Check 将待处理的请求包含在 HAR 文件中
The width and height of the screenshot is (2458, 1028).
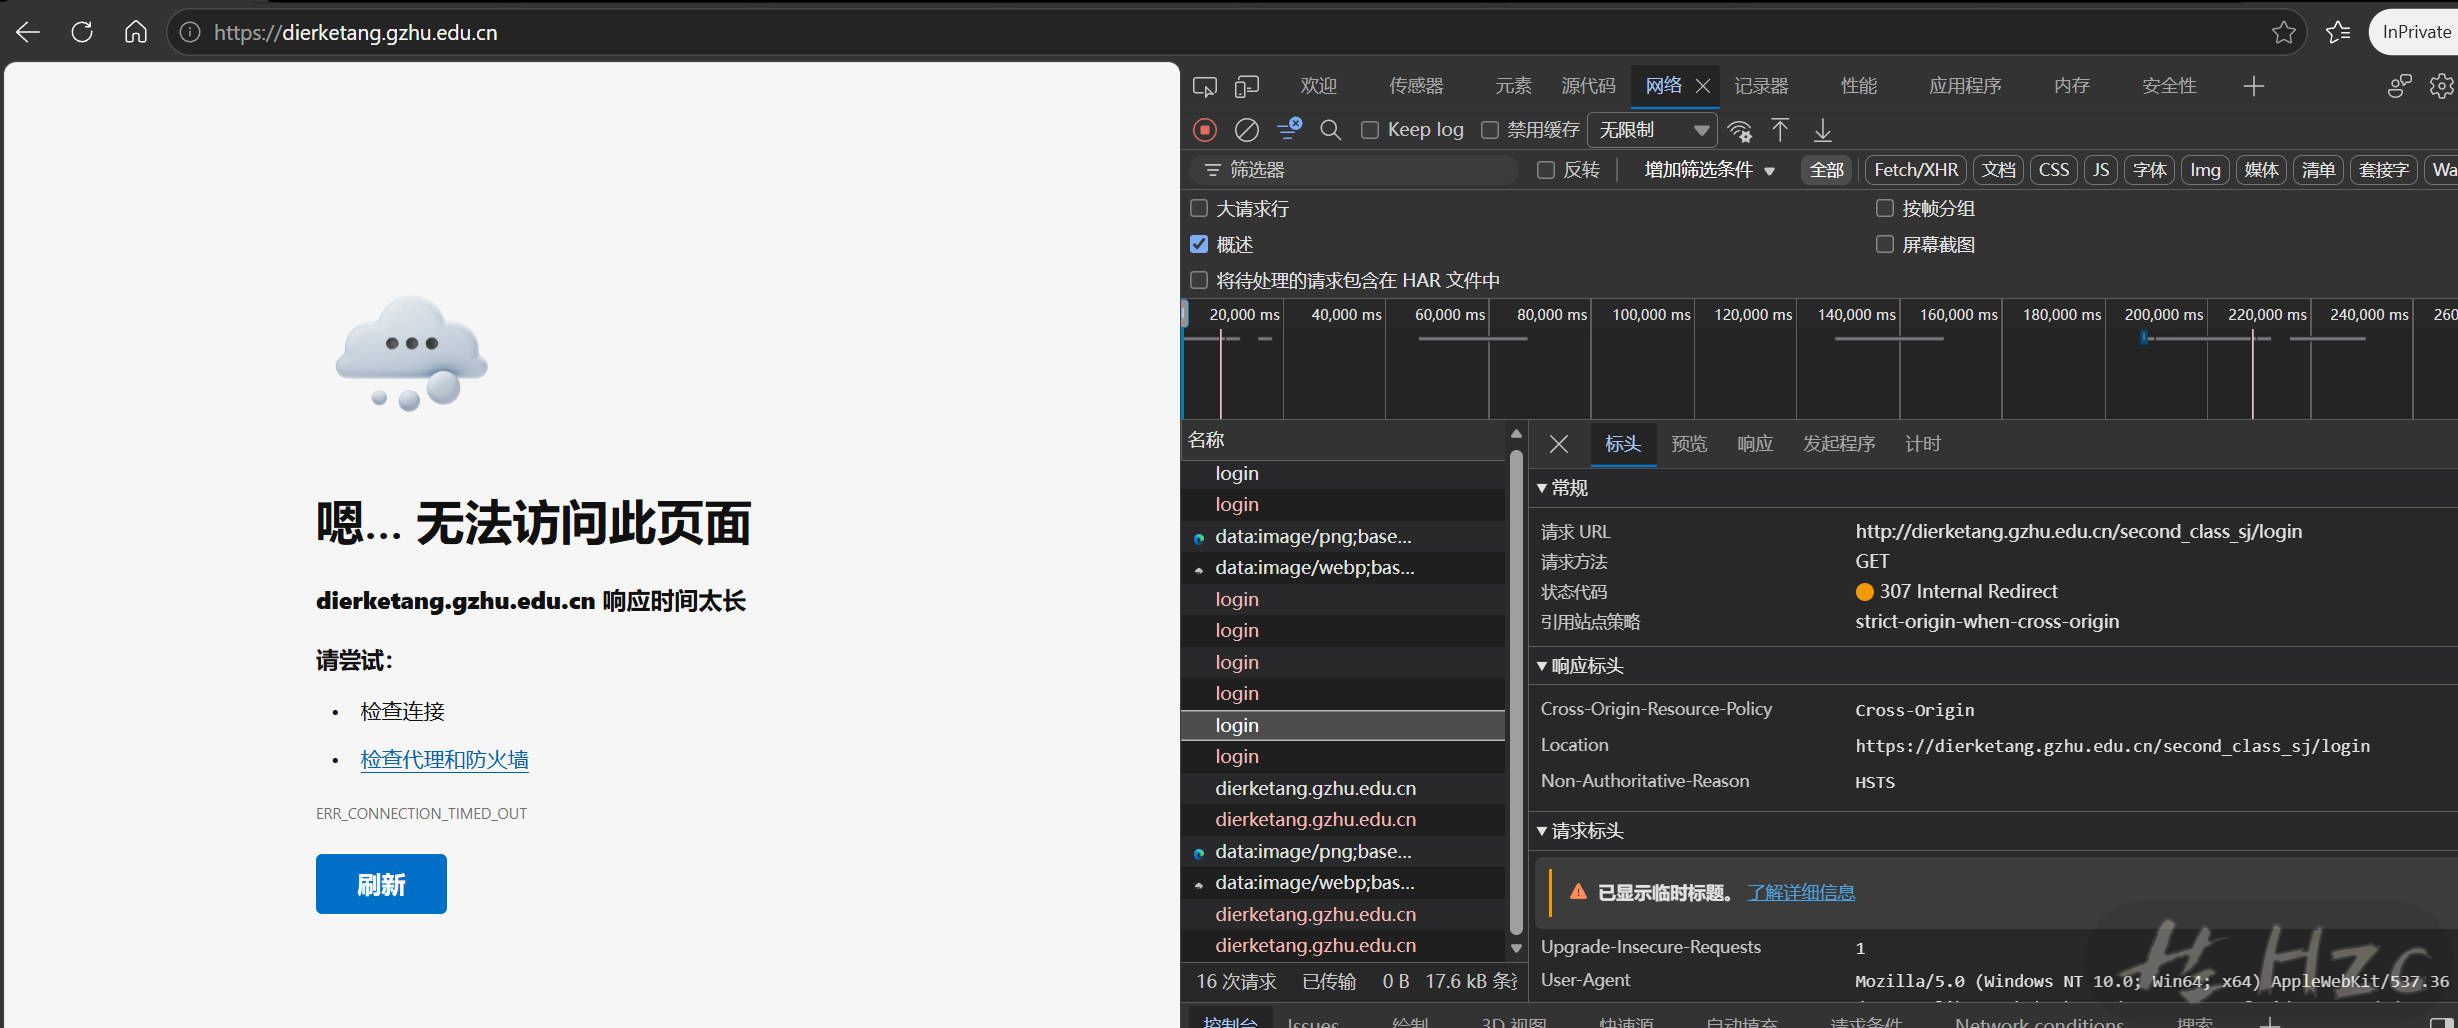(x=1199, y=280)
